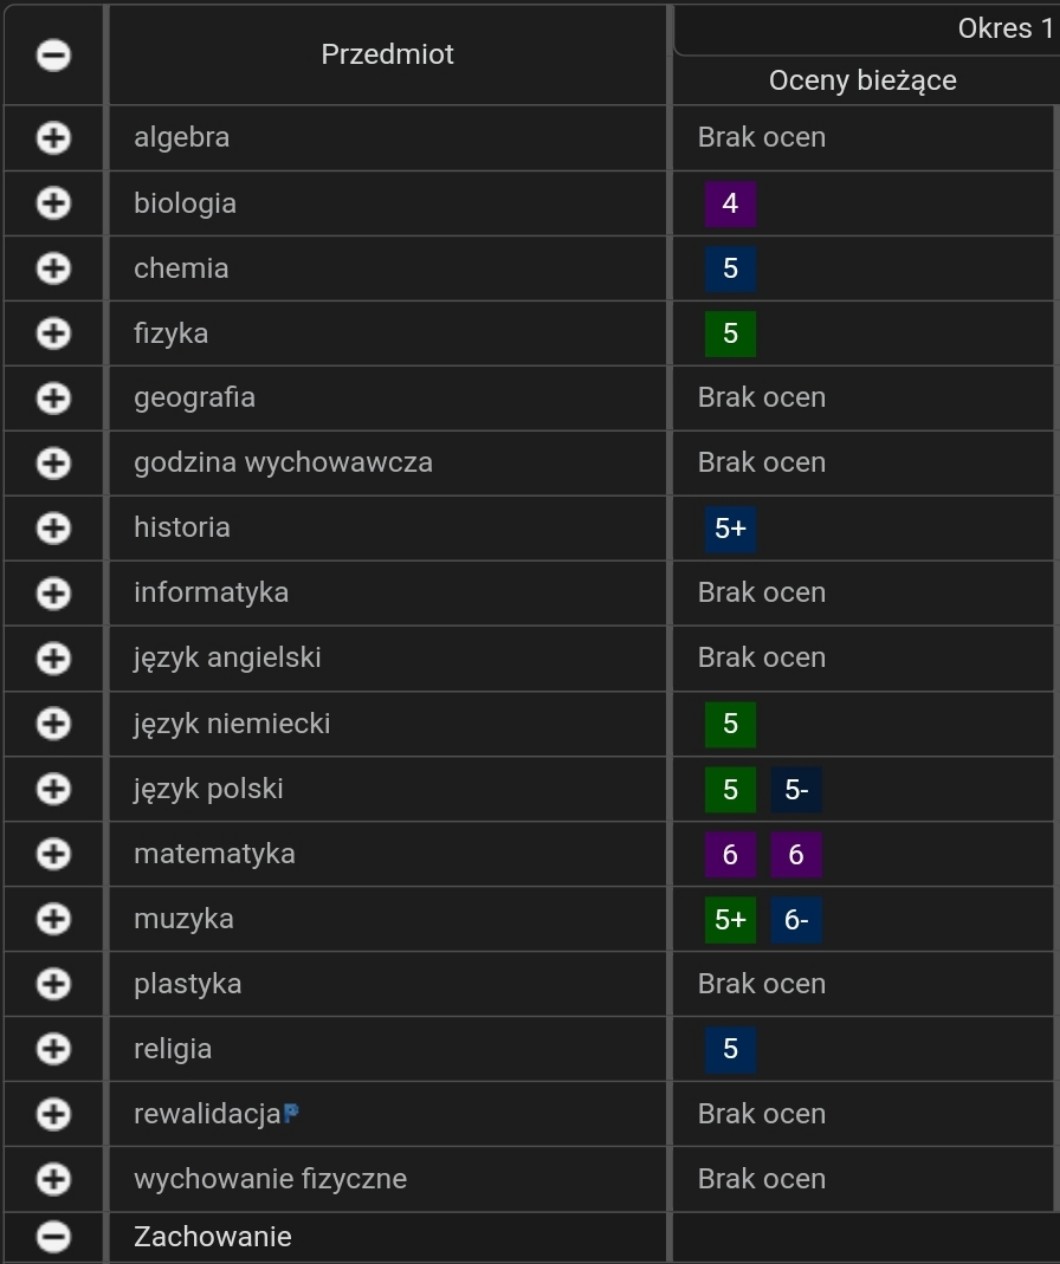Click the plus icon beside historia

coord(54,528)
